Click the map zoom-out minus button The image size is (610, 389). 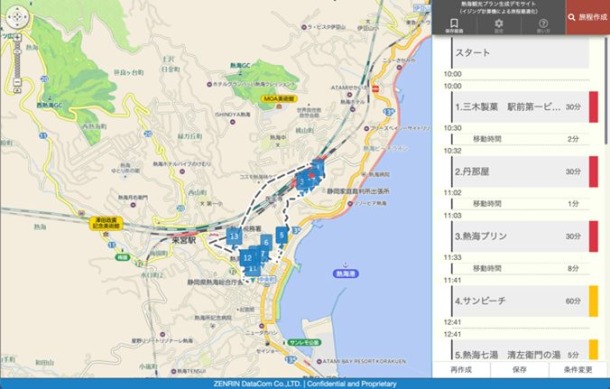click(18, 82)
